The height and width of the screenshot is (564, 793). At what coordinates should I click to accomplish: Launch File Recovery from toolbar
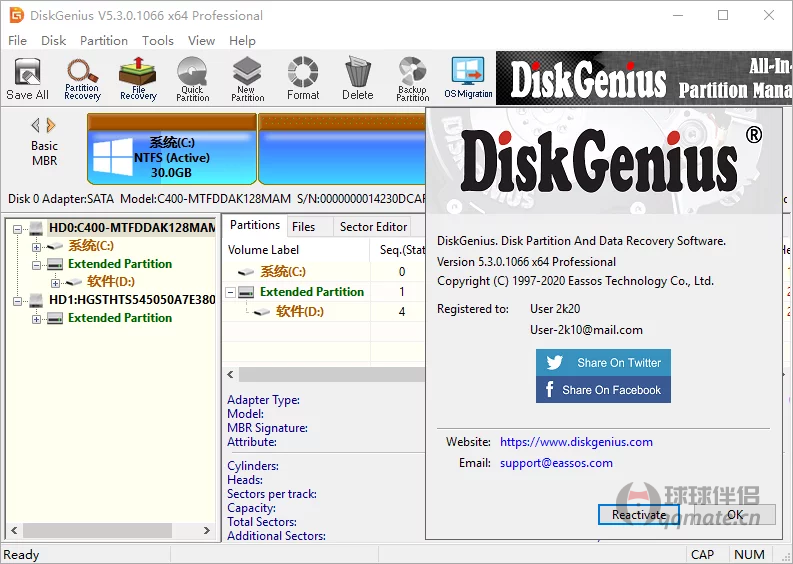click(x=138, y=78)
